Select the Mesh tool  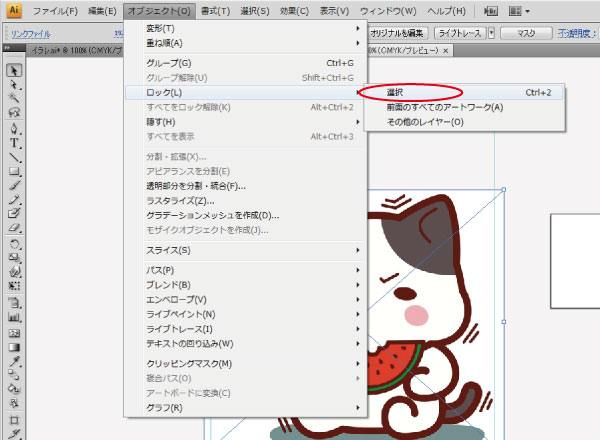pos(14,333)
